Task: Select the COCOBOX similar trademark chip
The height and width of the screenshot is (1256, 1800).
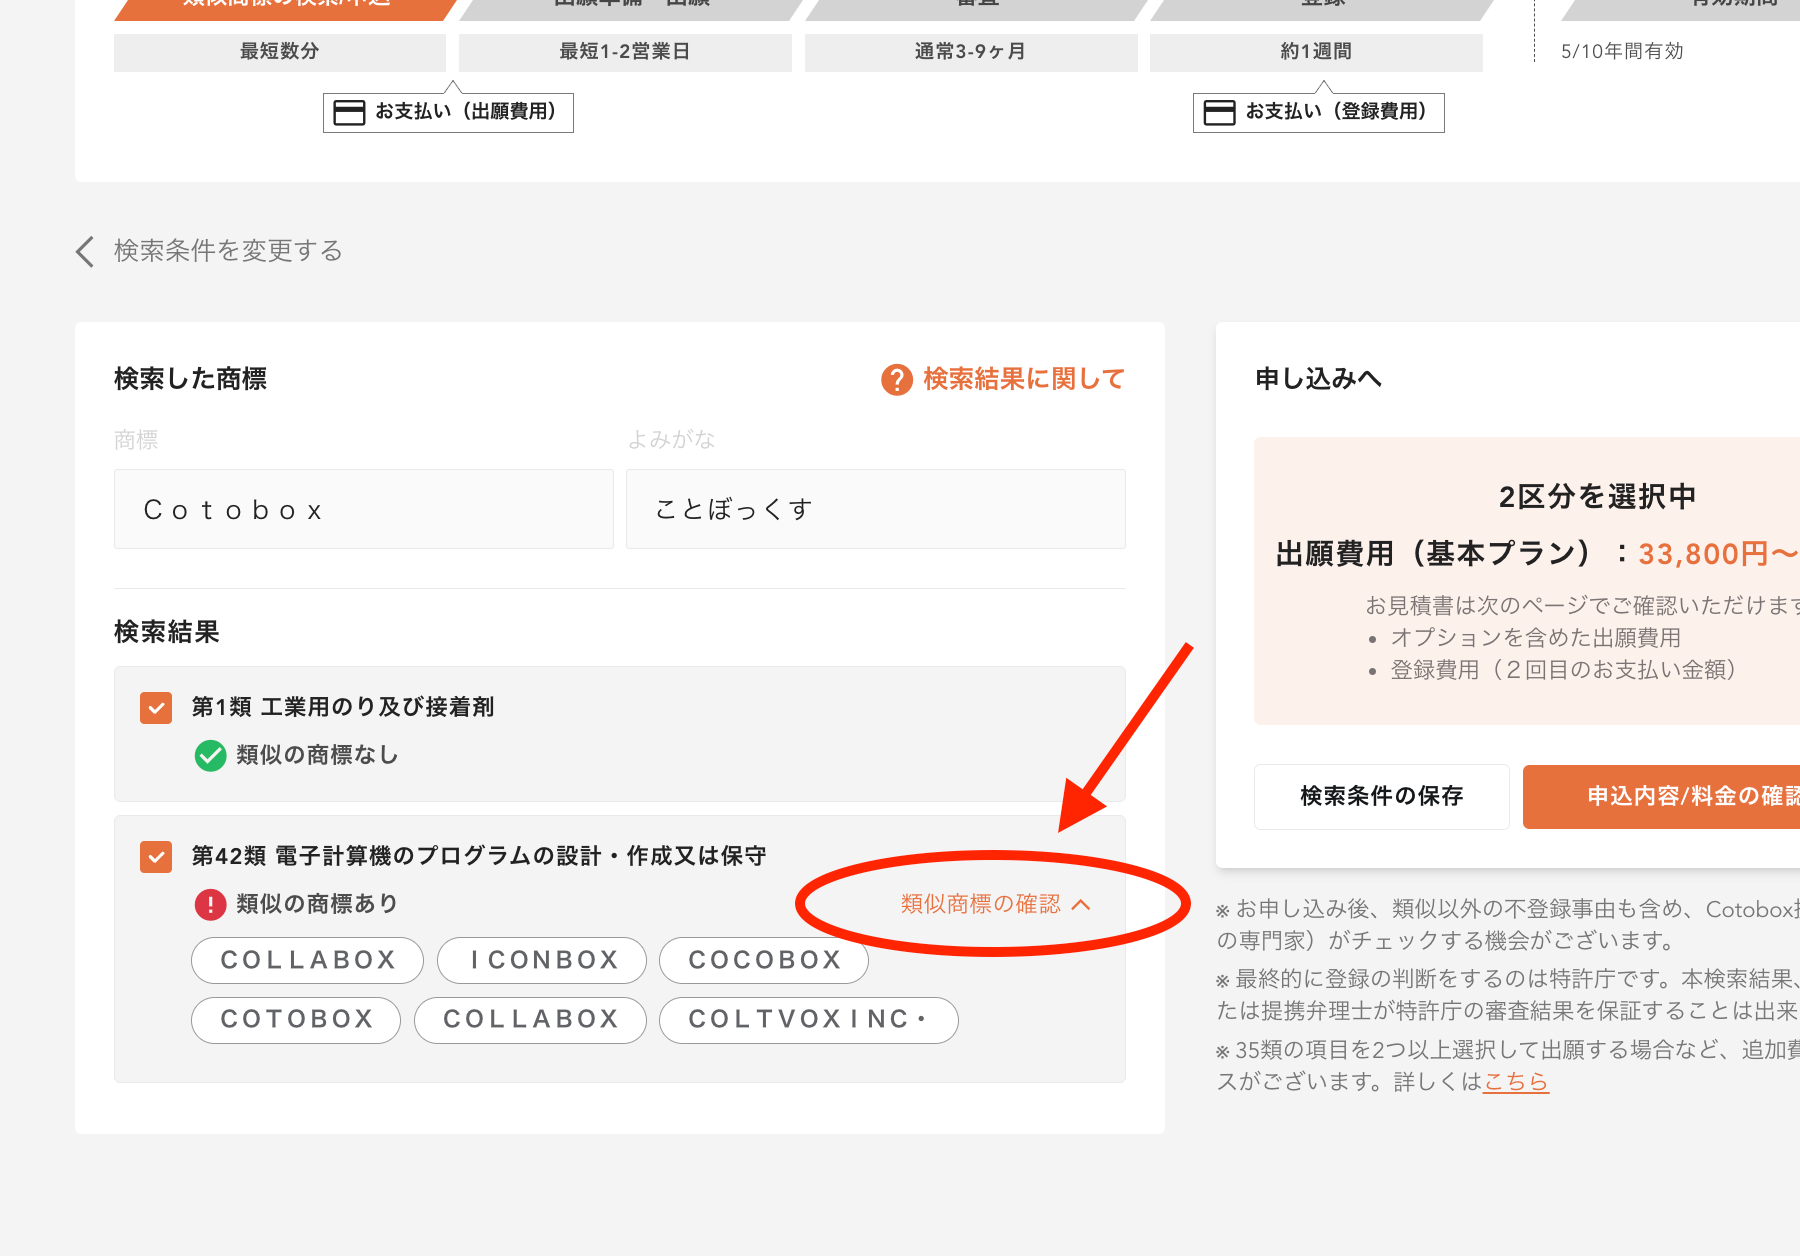Action: 764,960
